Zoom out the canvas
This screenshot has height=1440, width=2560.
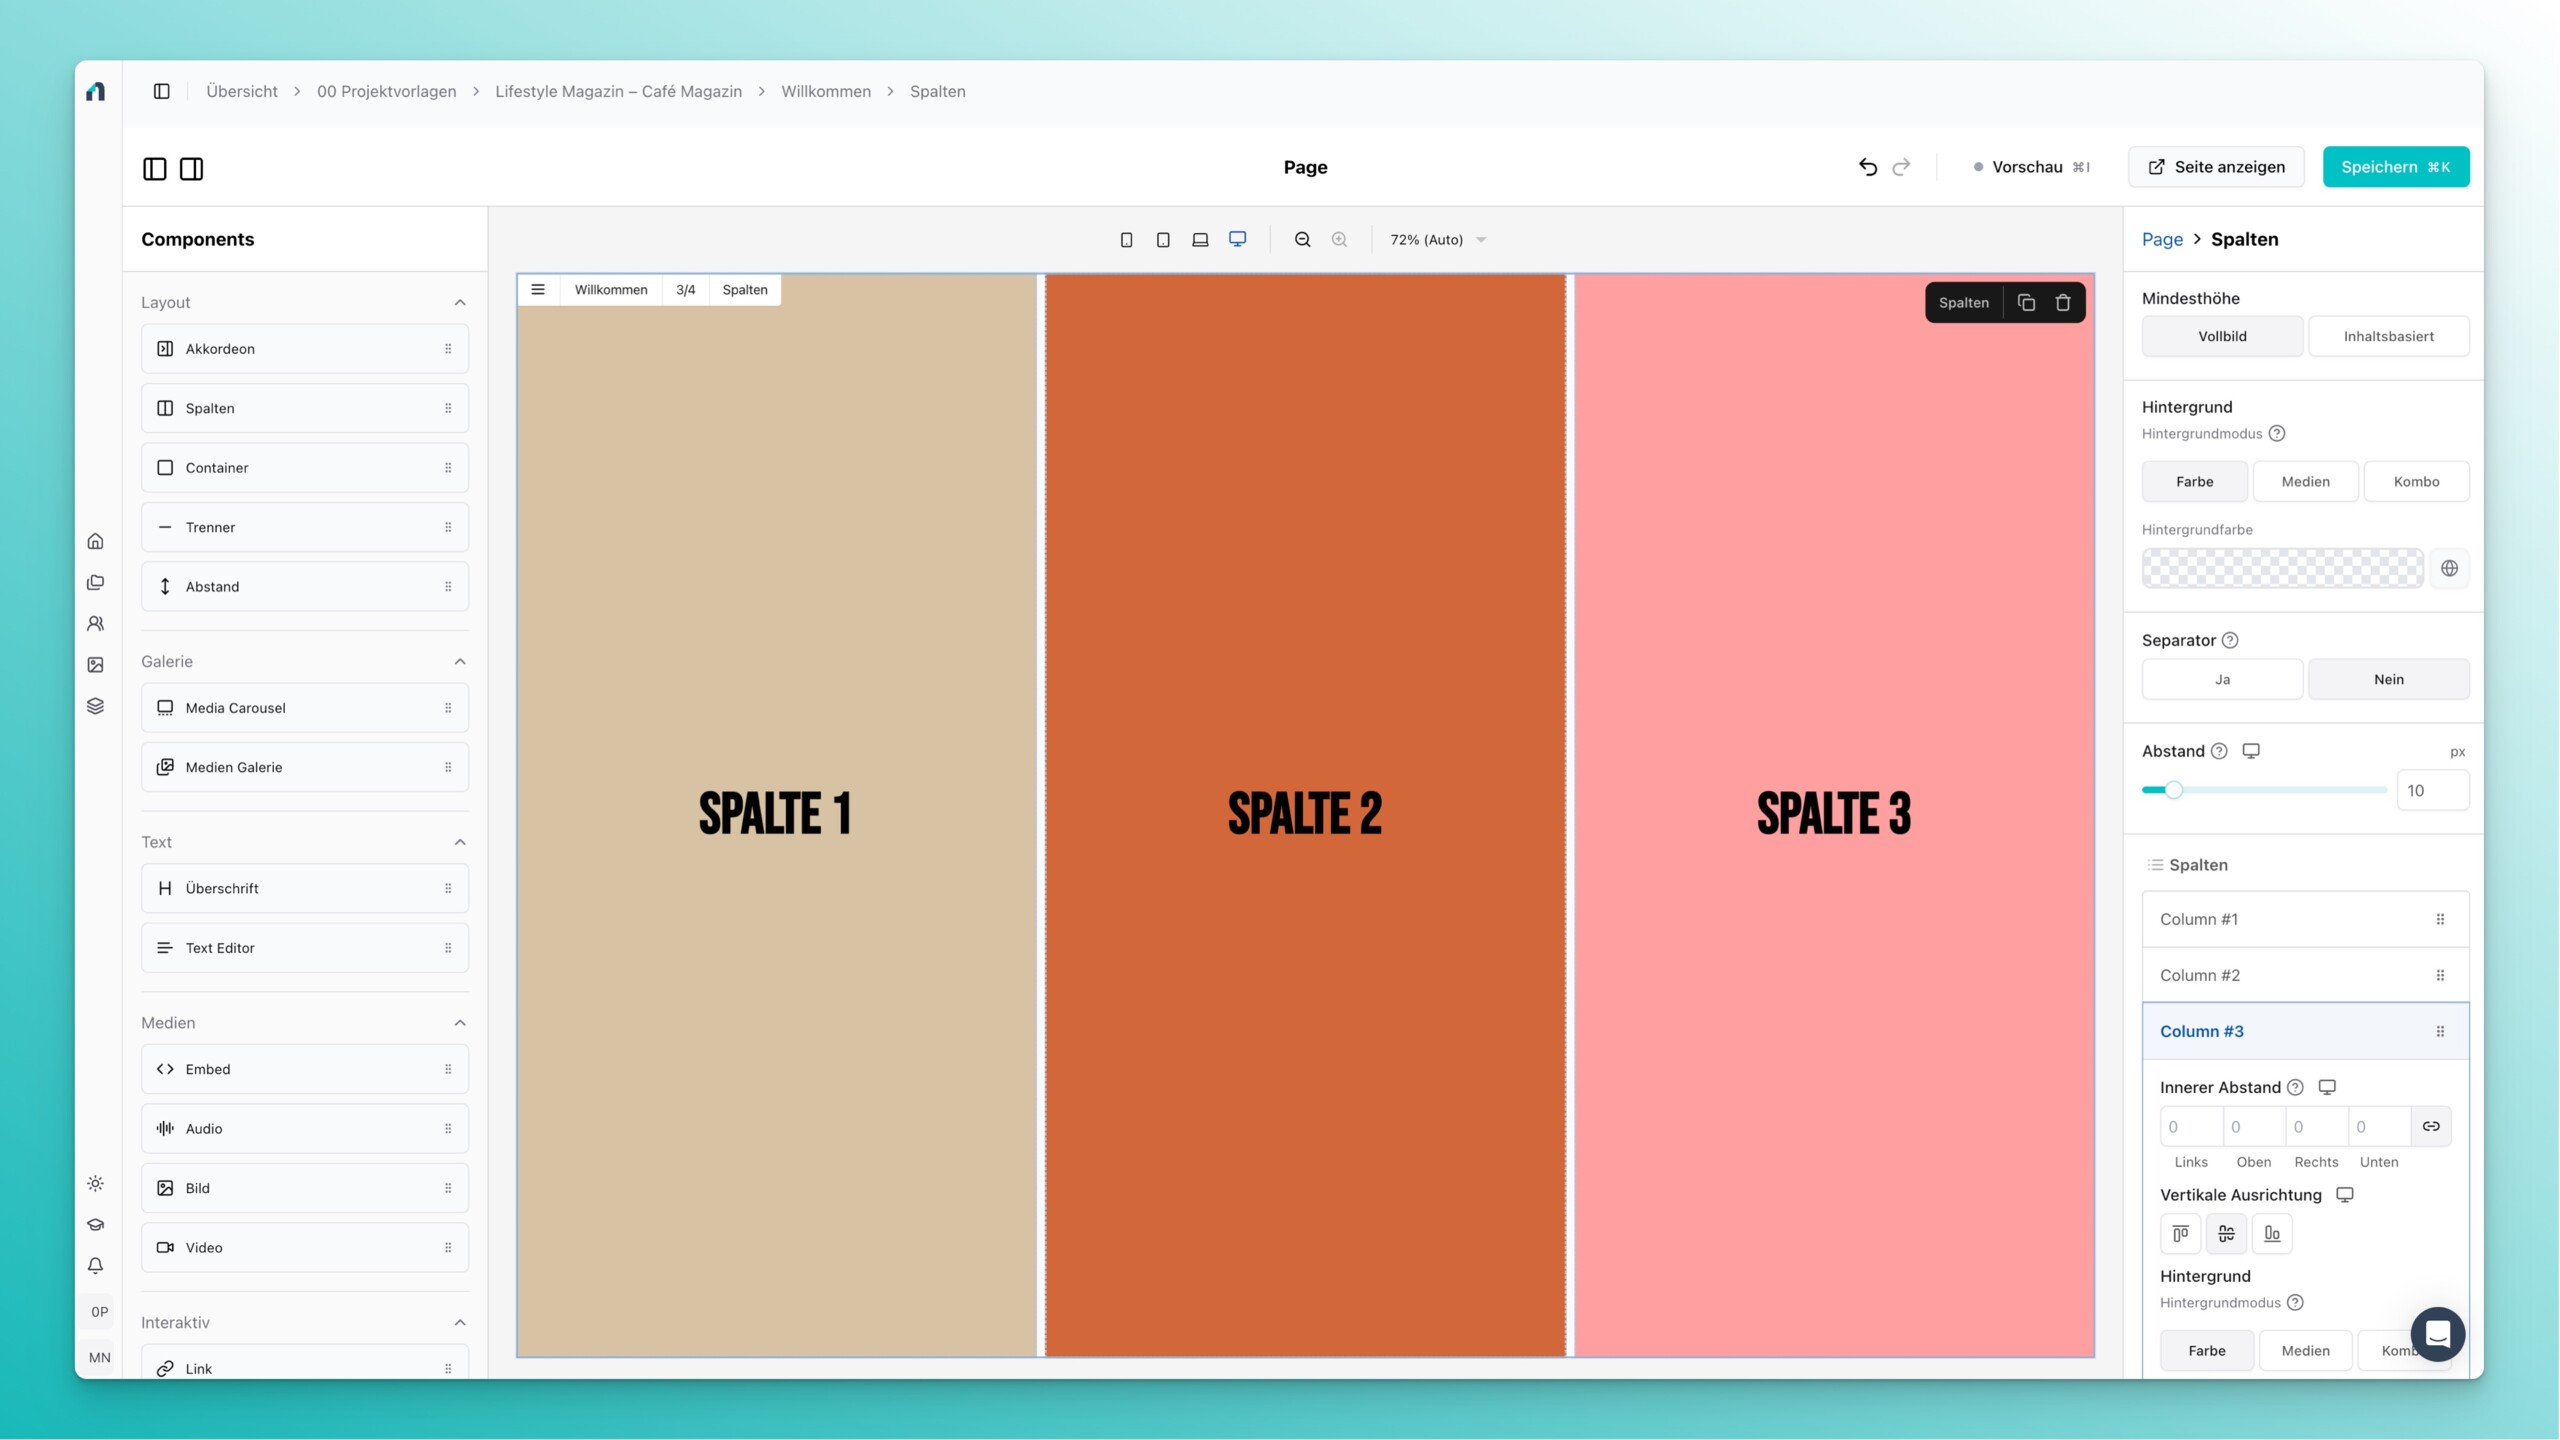[1302, 240]
